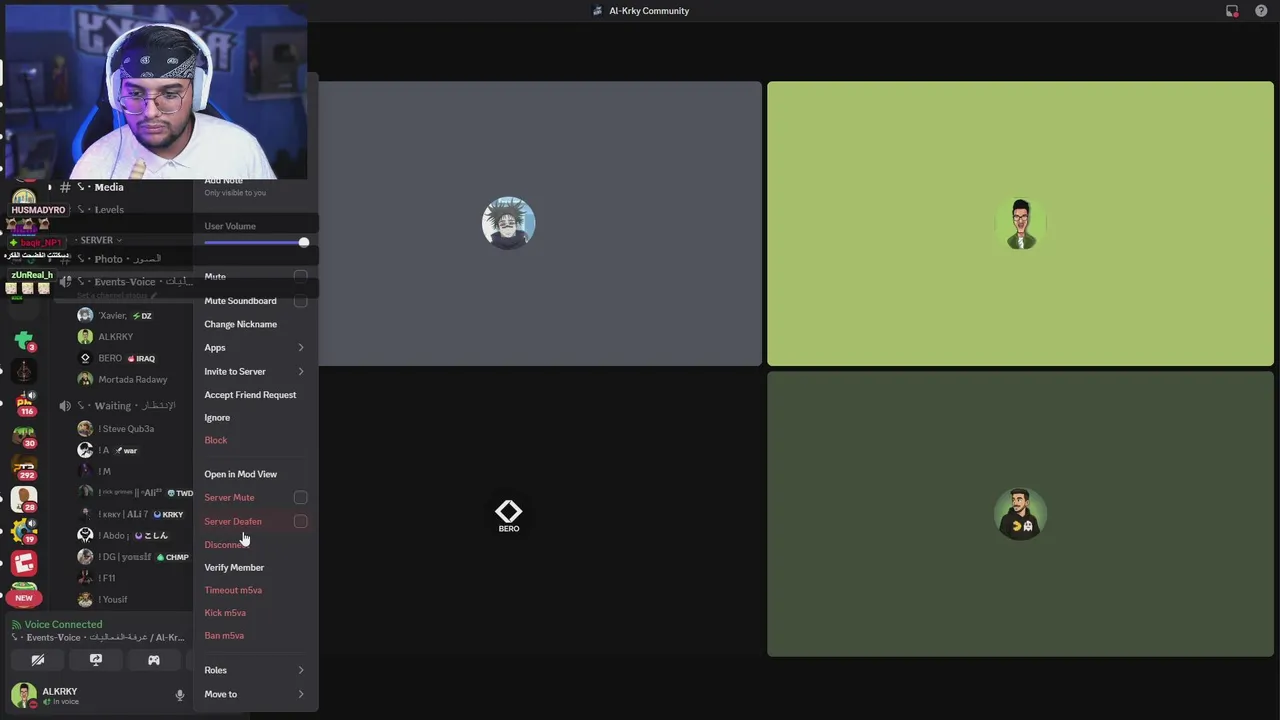Open server with badge 28
The image size is (1280, 720).
24,498
